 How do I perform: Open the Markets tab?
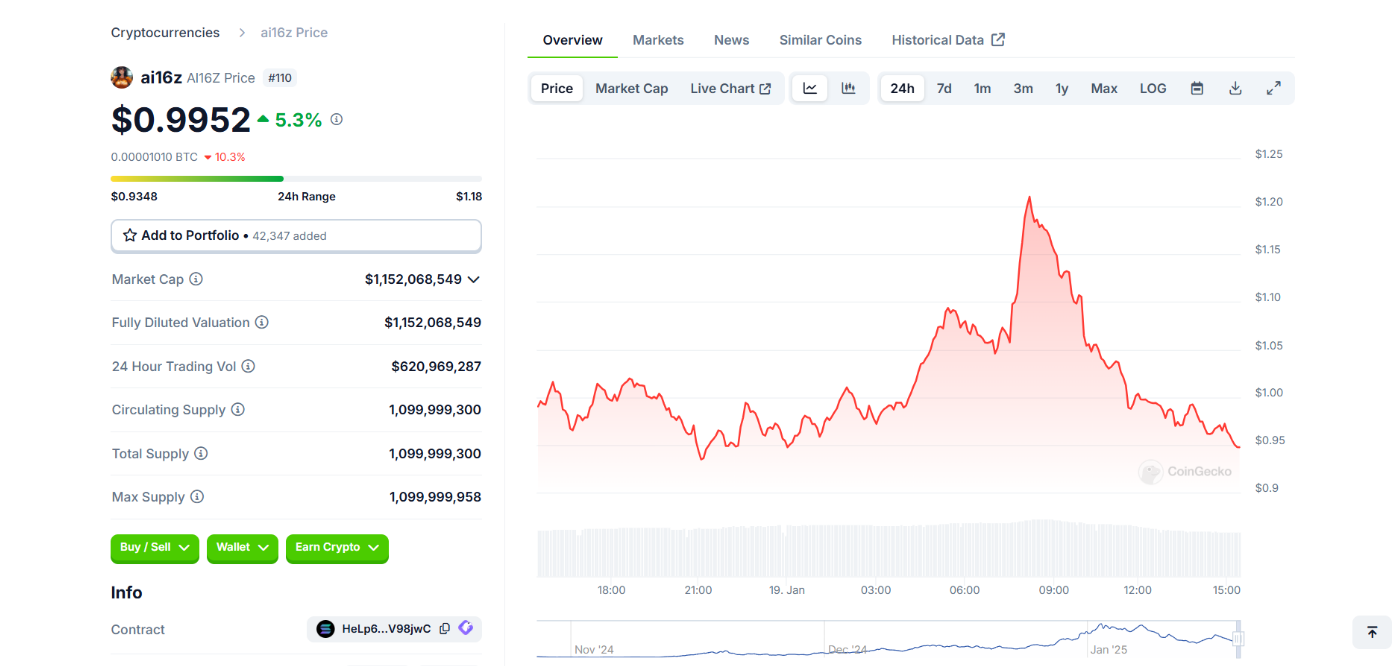click(658, 40)
